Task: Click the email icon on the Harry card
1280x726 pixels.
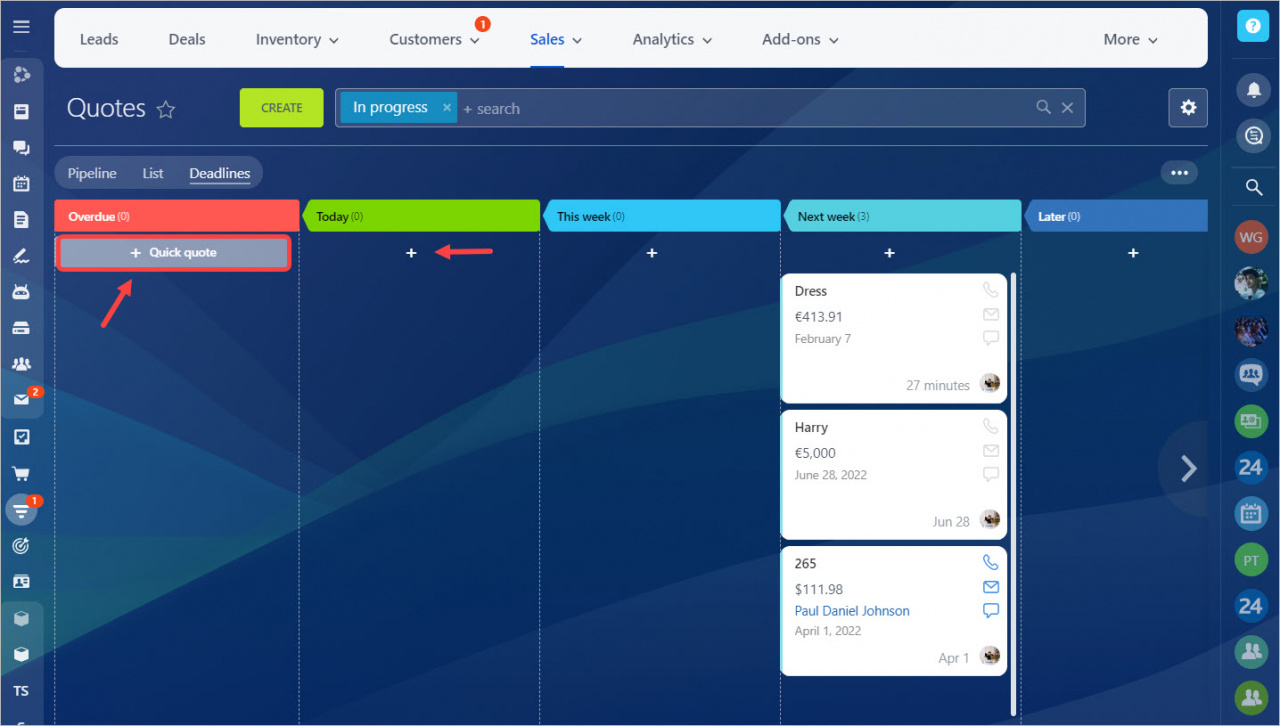Action: point(990,451)
